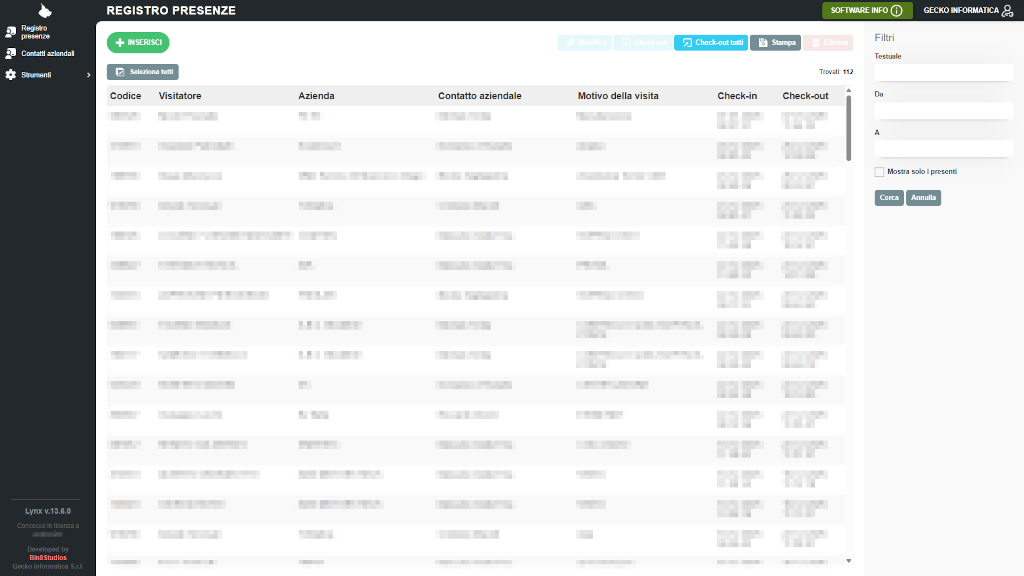Open the Gecko Informatica user account icon
This screenshot has height=576, width=1024.
pyautogui.click(x=1009, y=11)
